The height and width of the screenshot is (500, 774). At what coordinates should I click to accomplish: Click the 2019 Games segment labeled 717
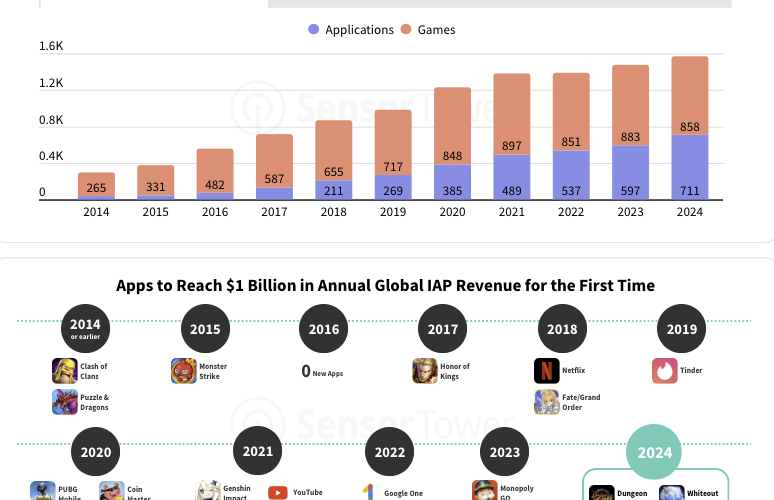coord(393,143)
